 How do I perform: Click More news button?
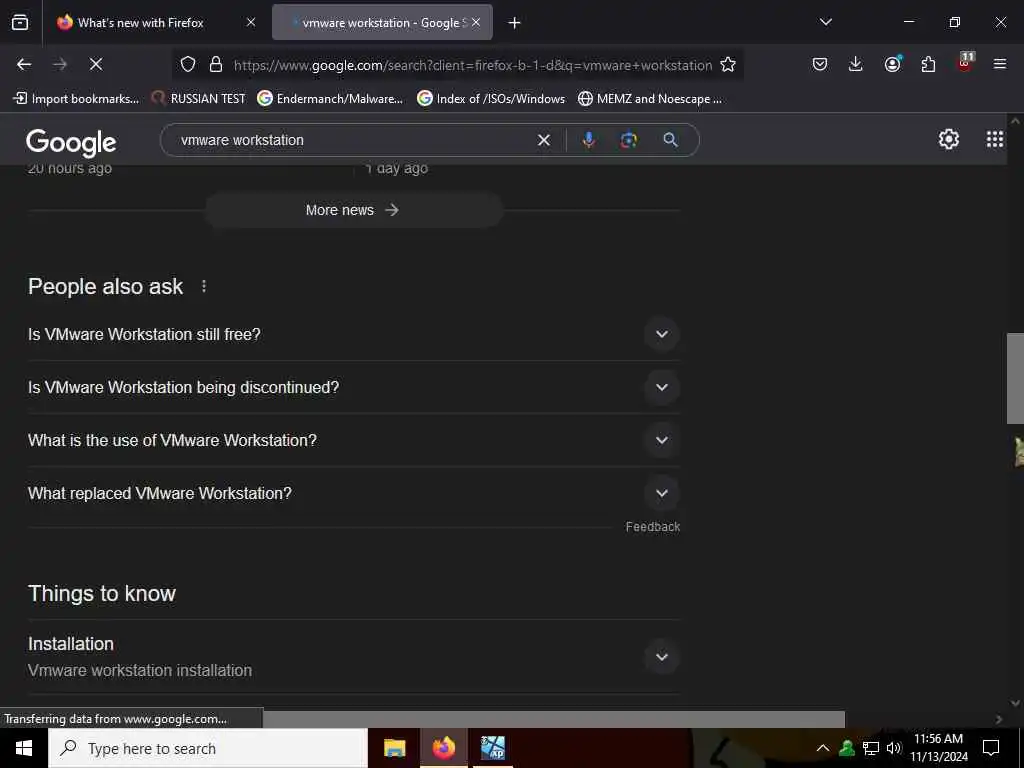353,210
